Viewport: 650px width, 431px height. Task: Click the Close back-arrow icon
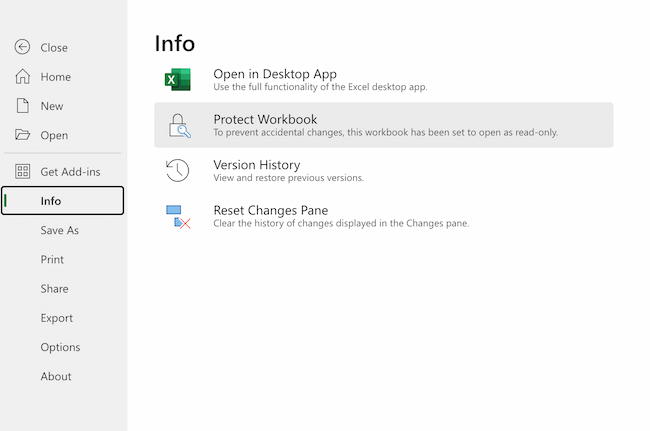23,47
